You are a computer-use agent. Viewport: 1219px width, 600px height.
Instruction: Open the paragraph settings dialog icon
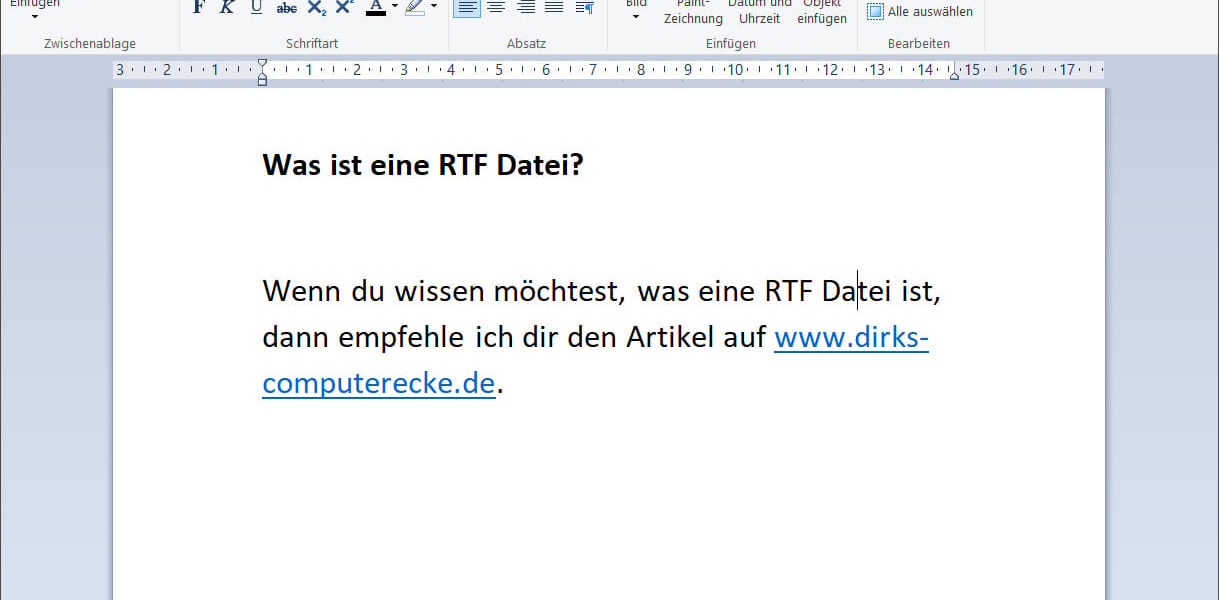pos(585,8)
